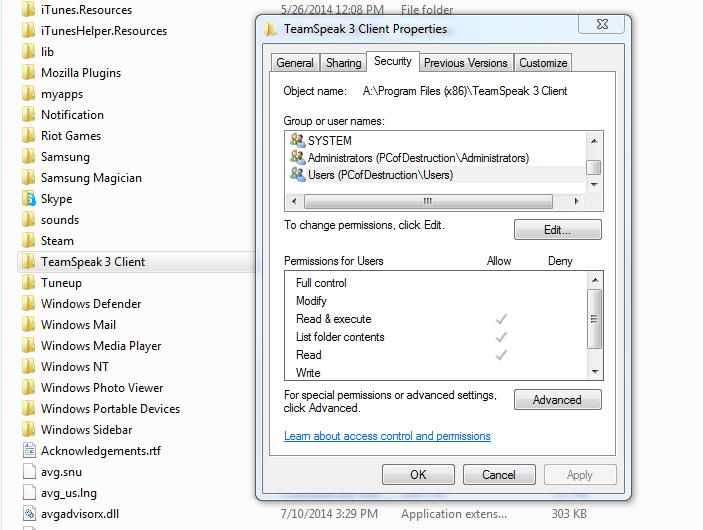Switch to the Customize tab
Image resolution: width=703 pixels, height=530 pixels.
pos(543,63)
